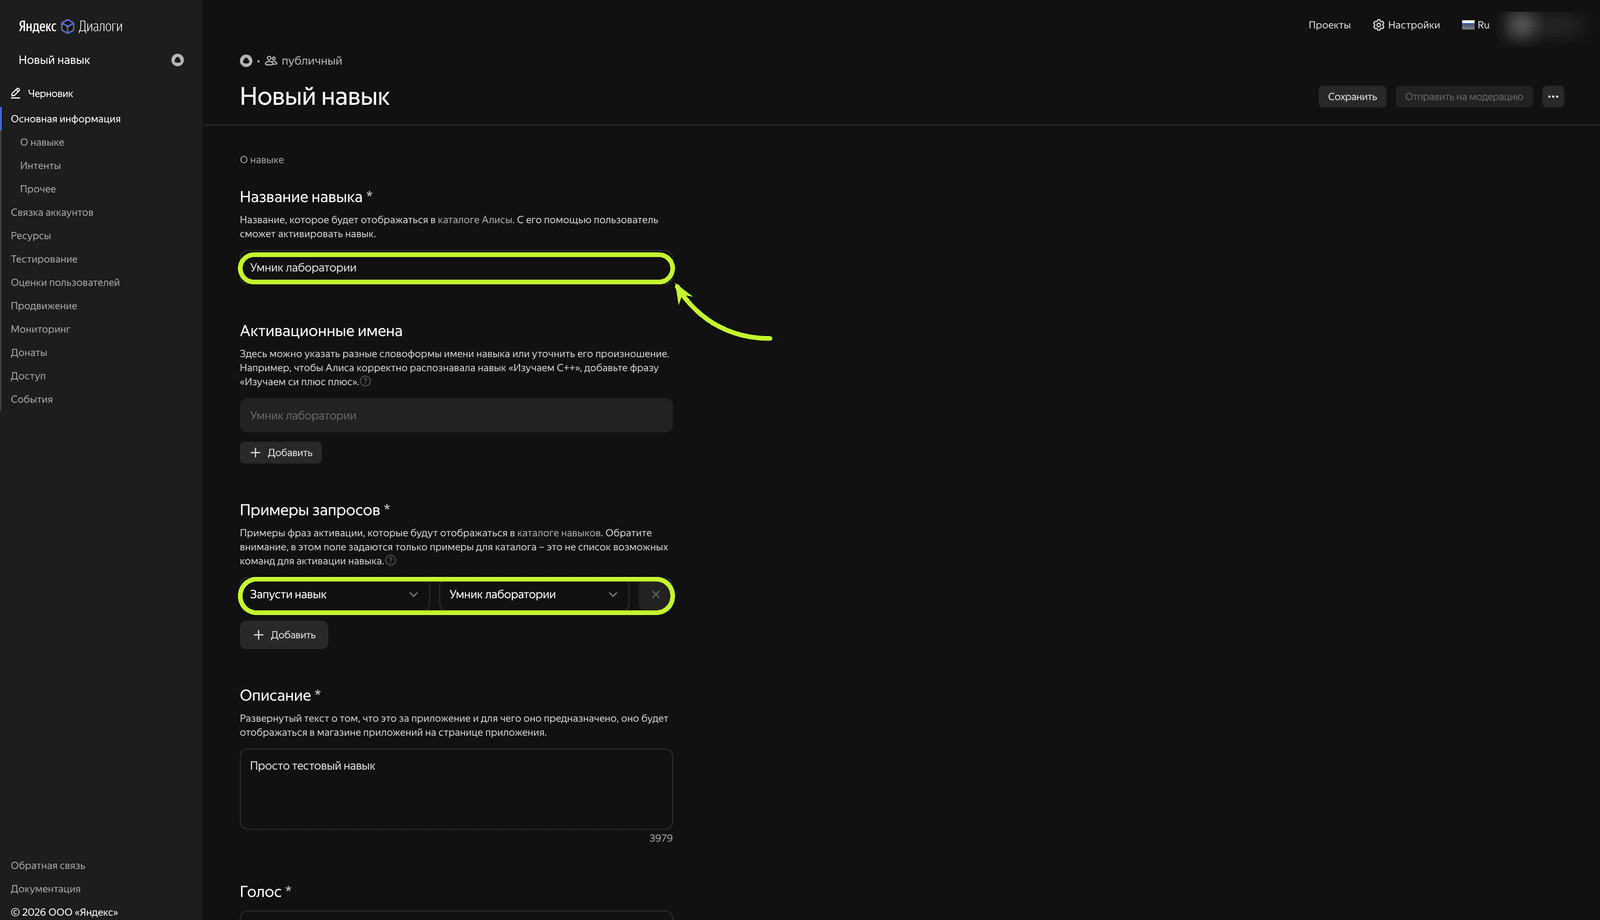Open Доступ in sidebar

[x=28, y=376]
